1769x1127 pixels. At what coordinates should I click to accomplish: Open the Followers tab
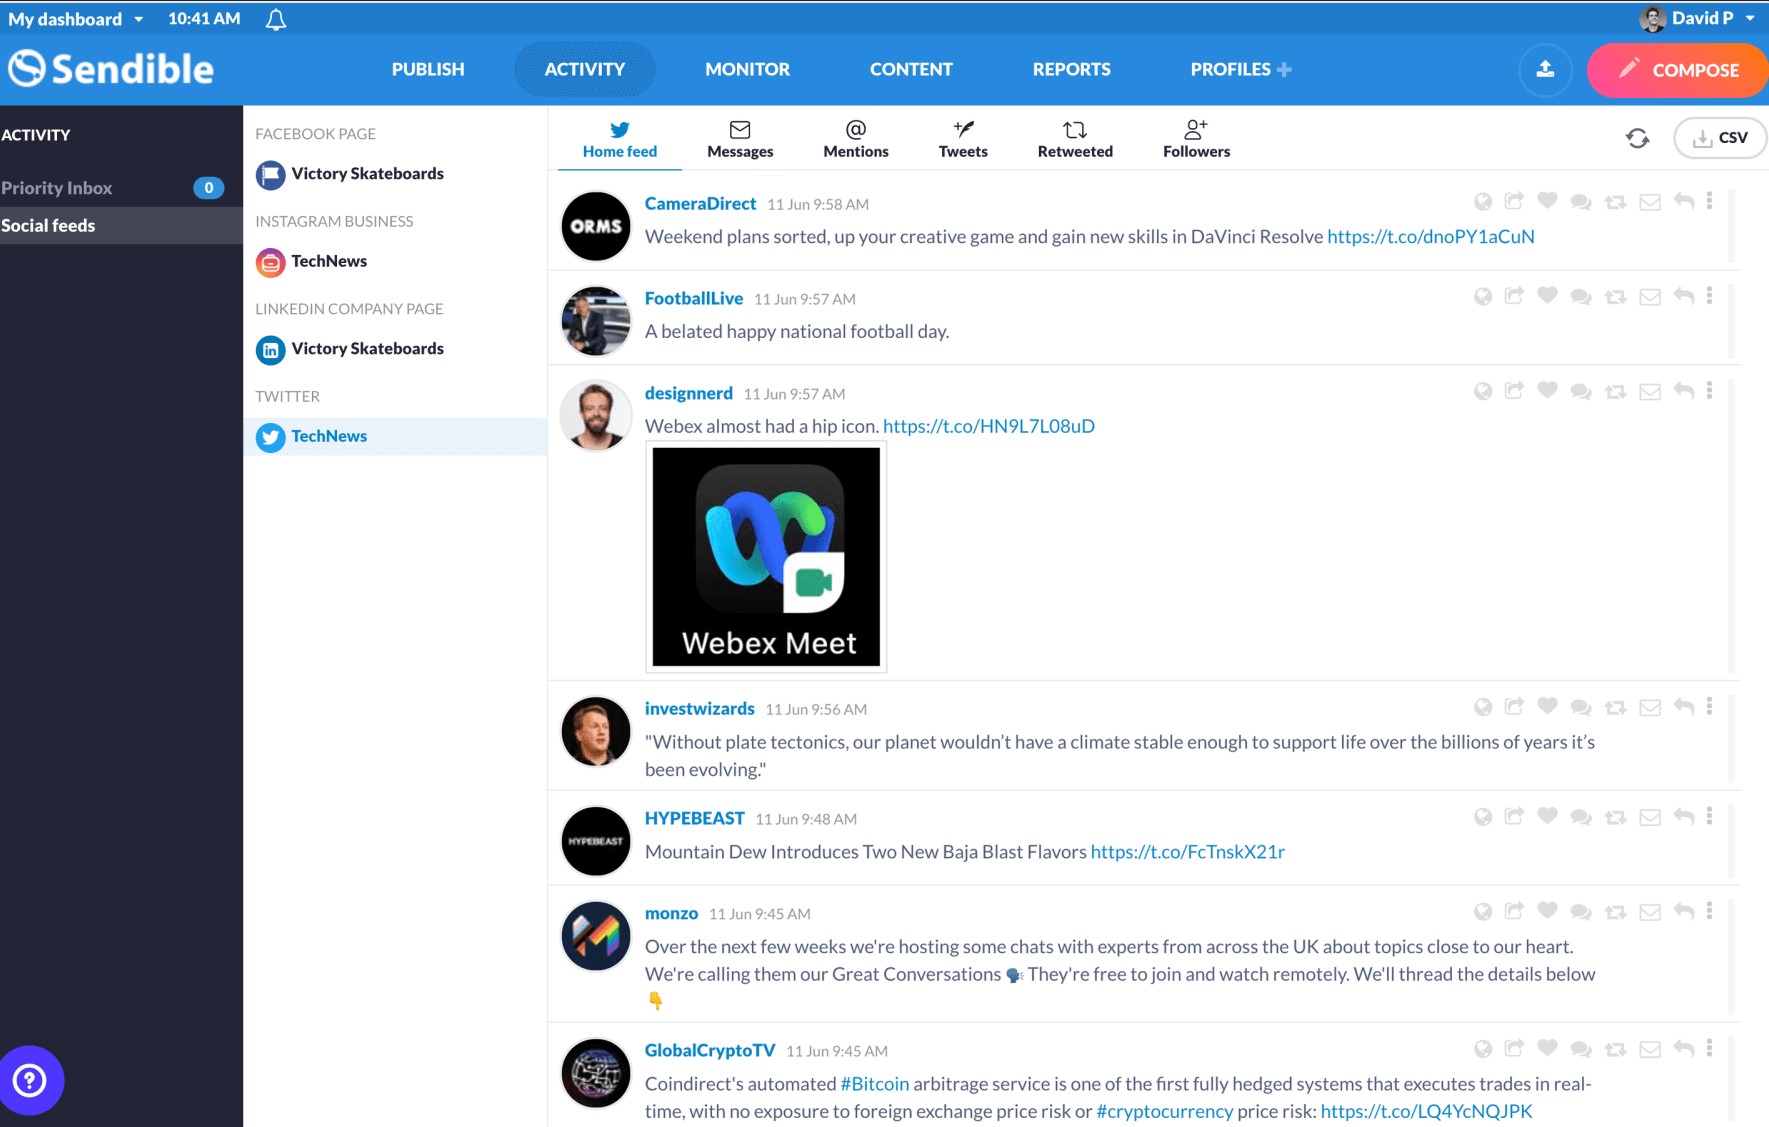pyautogui.click(x=1196, y=139)
